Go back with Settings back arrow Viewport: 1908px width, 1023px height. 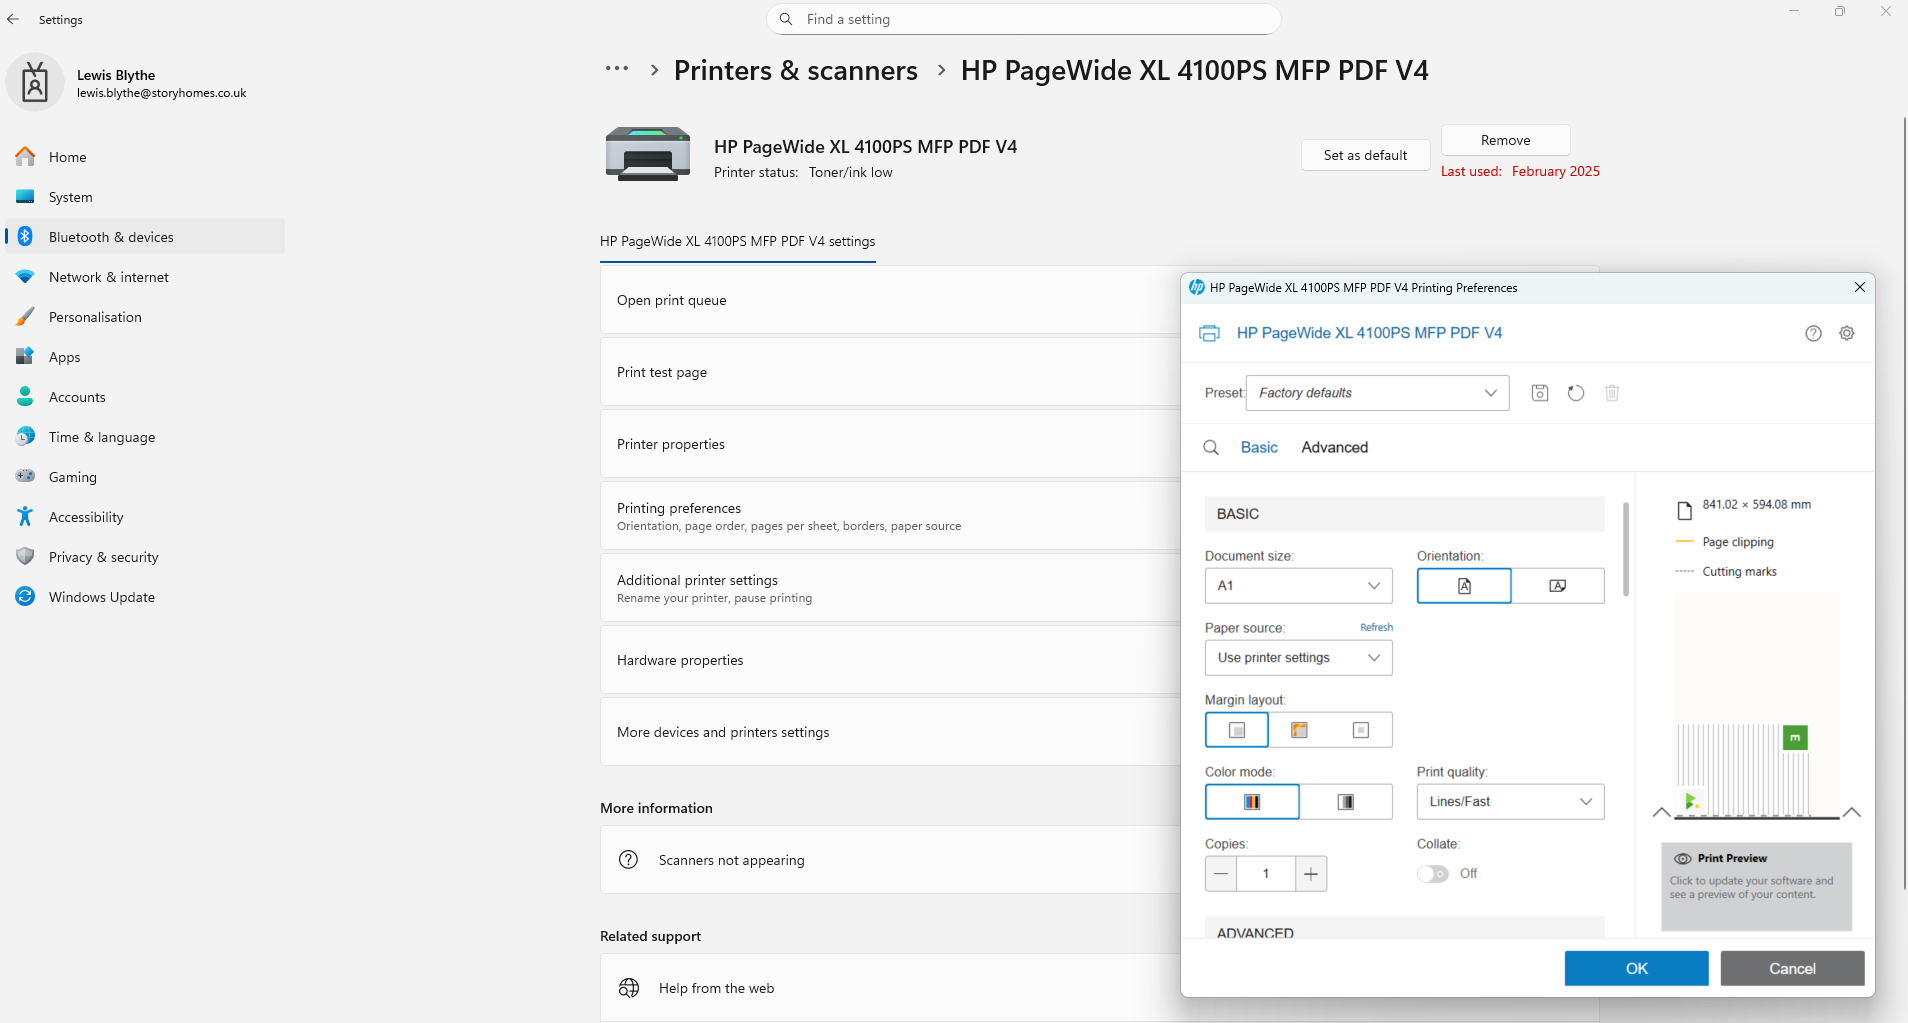click(13, 19)
